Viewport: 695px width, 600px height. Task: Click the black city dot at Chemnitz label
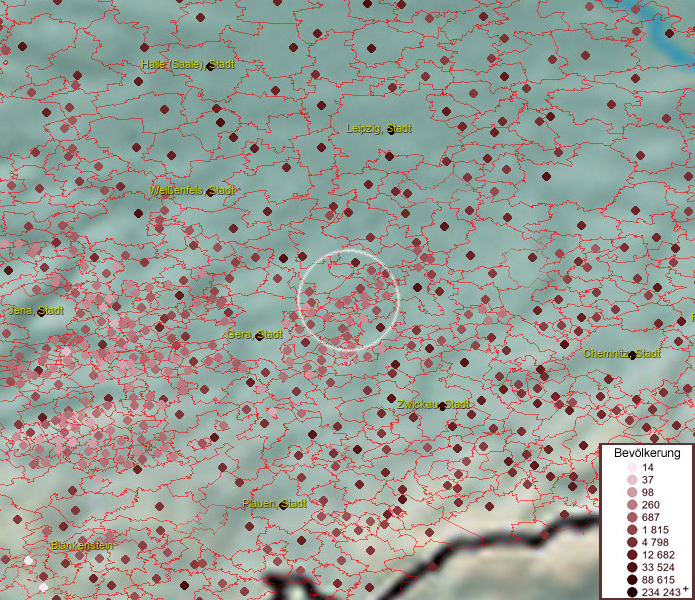(633, 355)
